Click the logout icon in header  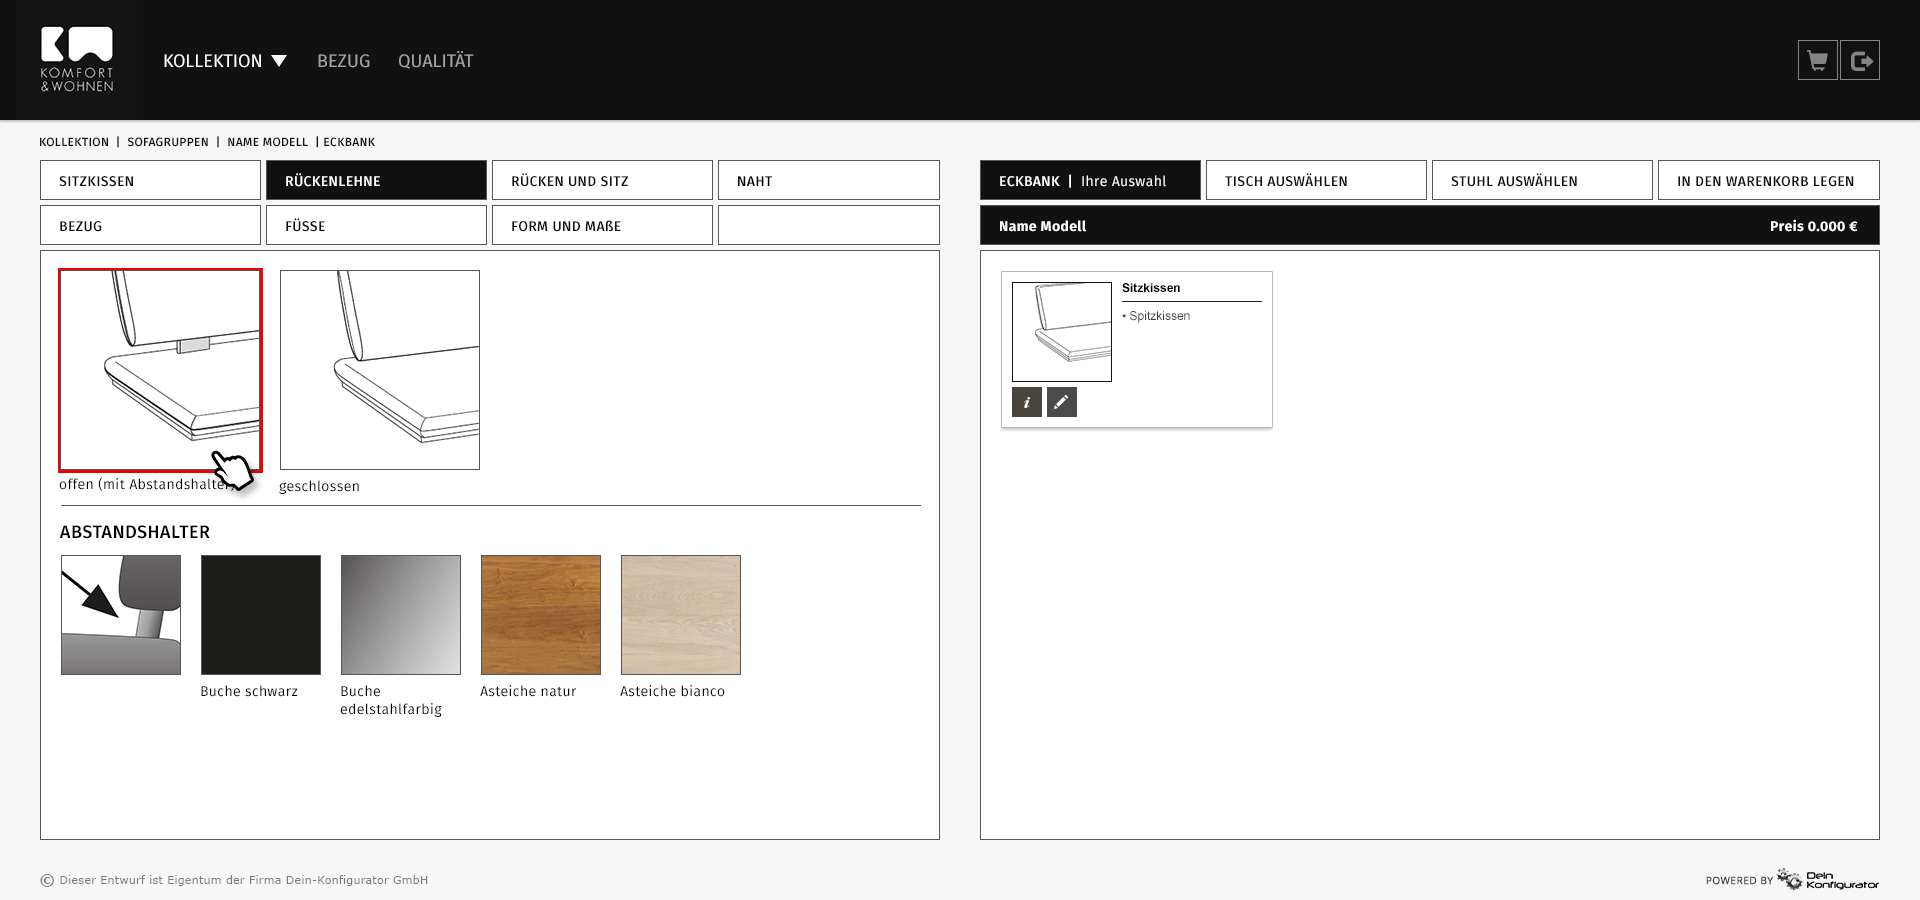click(1860, 61)
